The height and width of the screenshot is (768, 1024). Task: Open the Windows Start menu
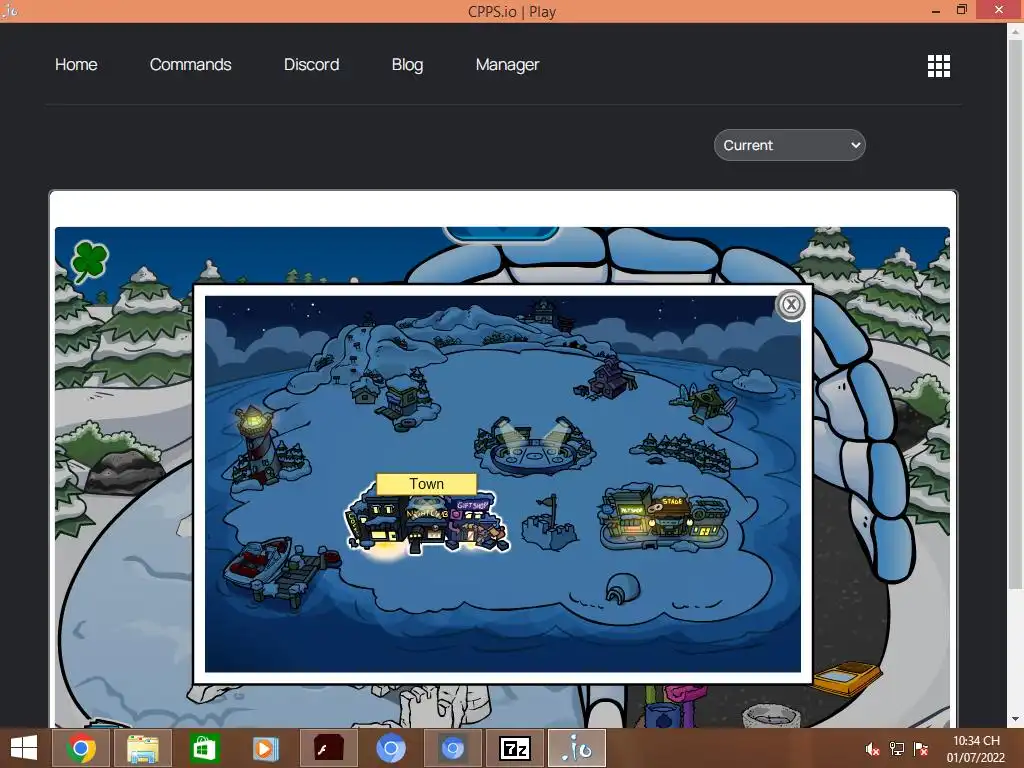click(24, 748)
